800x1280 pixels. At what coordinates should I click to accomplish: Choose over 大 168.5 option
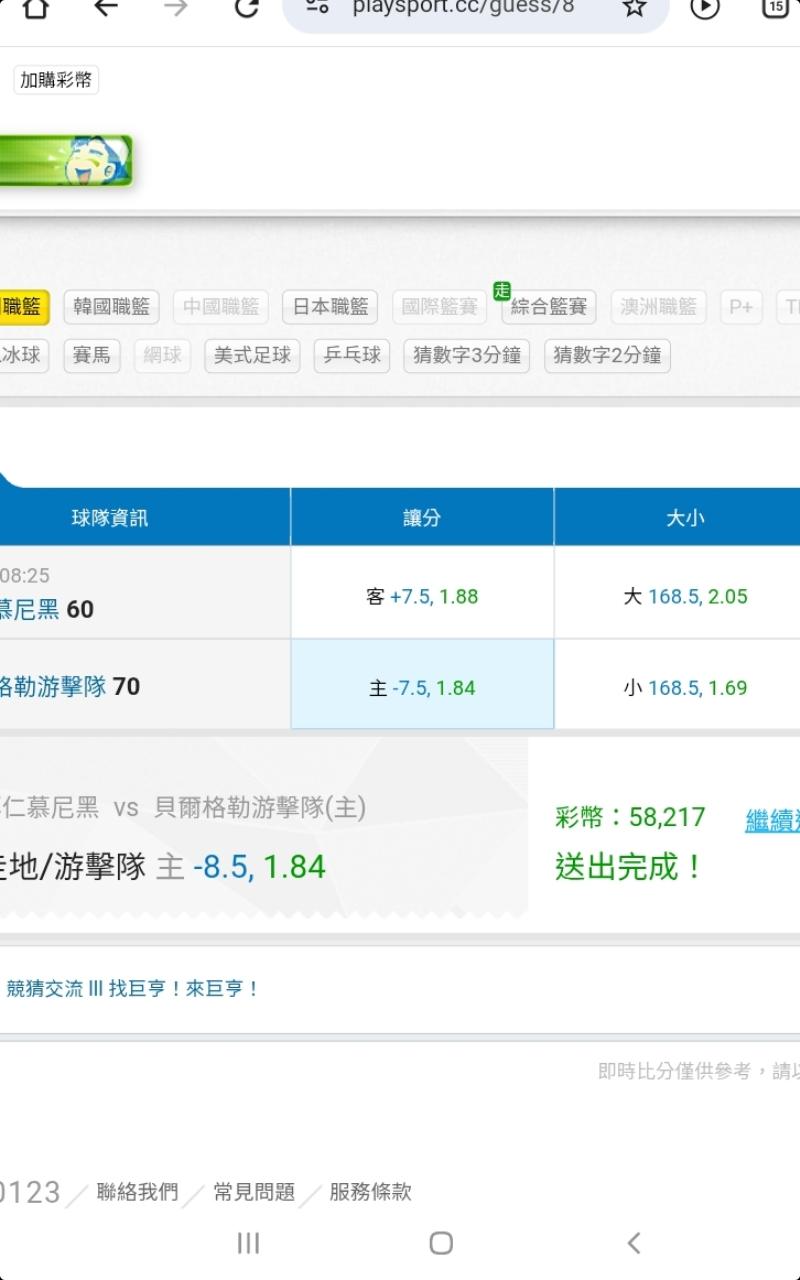coord(685,596)
